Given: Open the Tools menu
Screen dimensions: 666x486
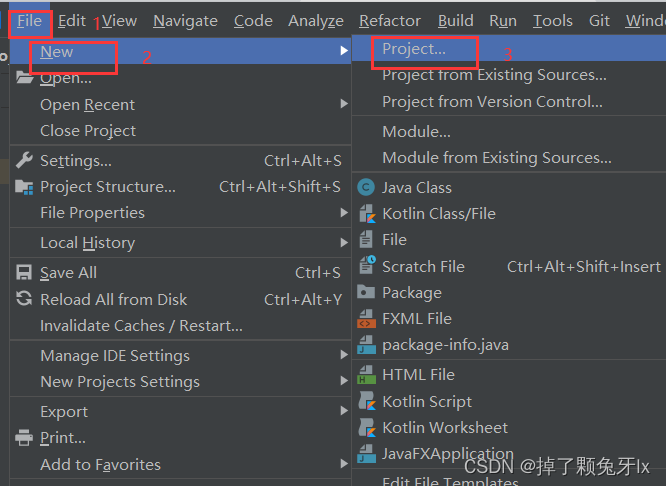Looking at the screenshot, I should click(x=553, y=21).
